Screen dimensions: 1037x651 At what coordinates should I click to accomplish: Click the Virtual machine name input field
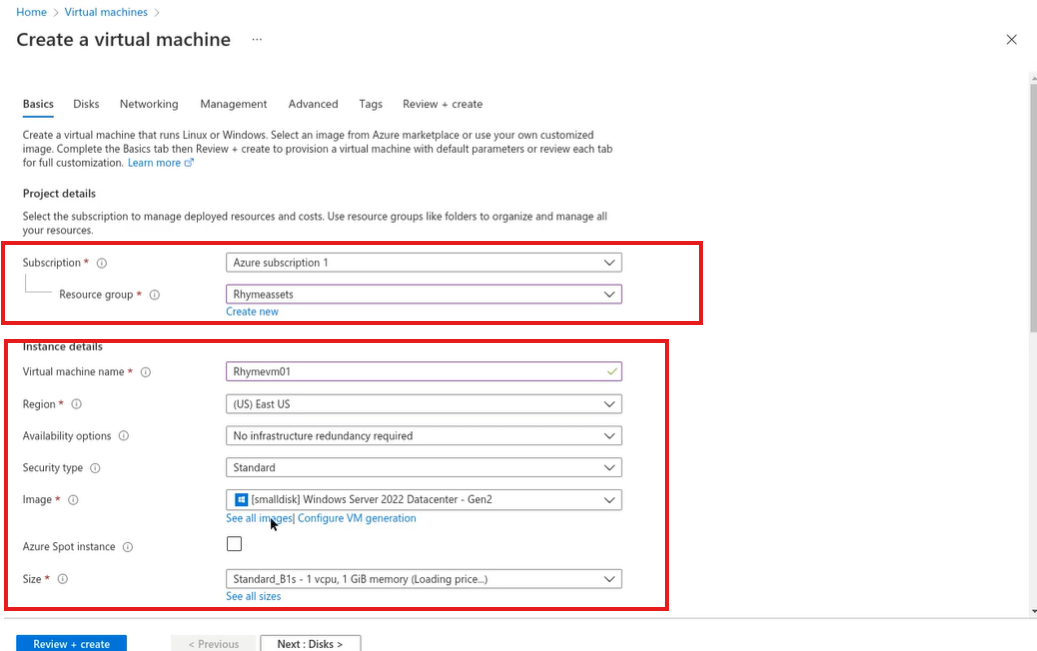424,372
